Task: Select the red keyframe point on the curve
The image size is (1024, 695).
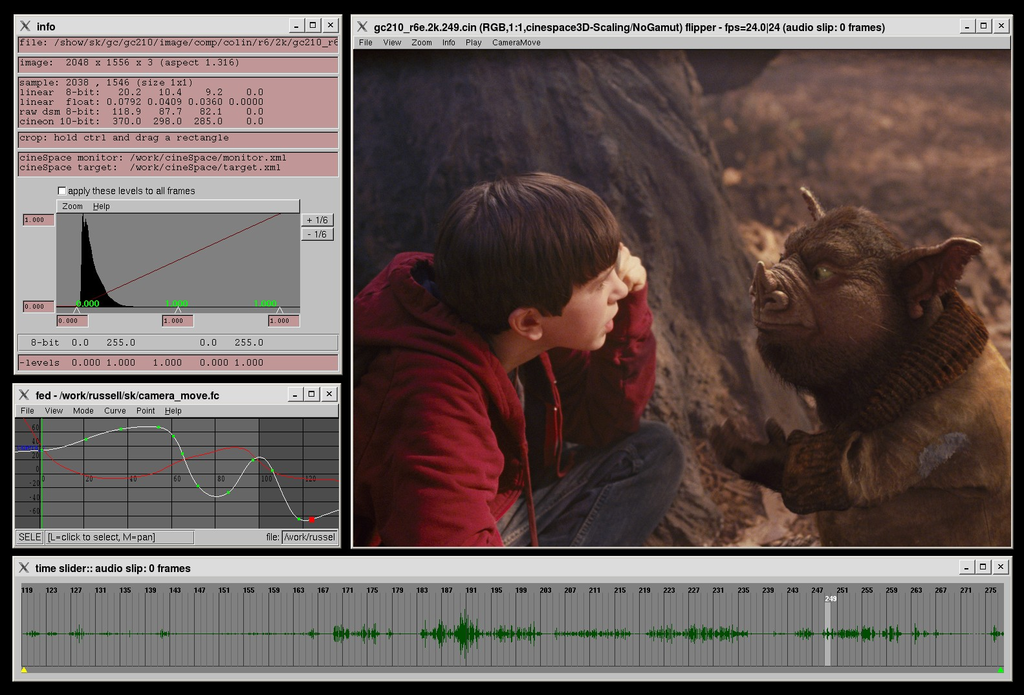Action: click(311, 519)
